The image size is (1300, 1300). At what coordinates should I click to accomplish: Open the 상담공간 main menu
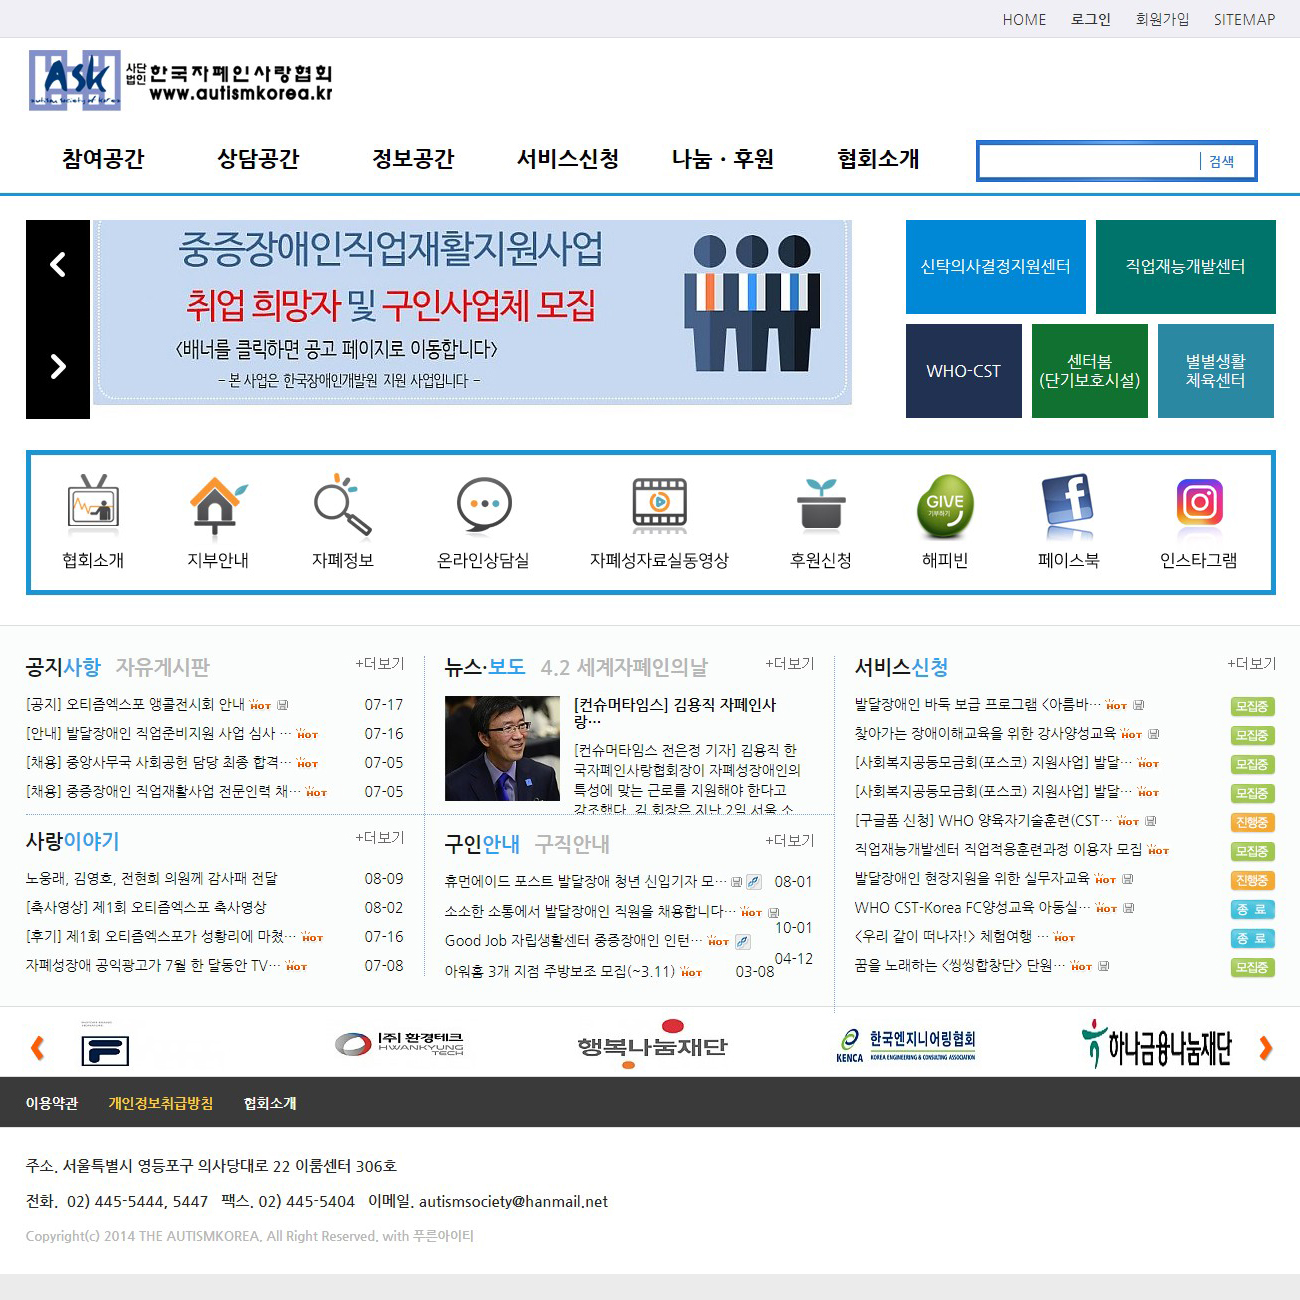tap(258, 159)
